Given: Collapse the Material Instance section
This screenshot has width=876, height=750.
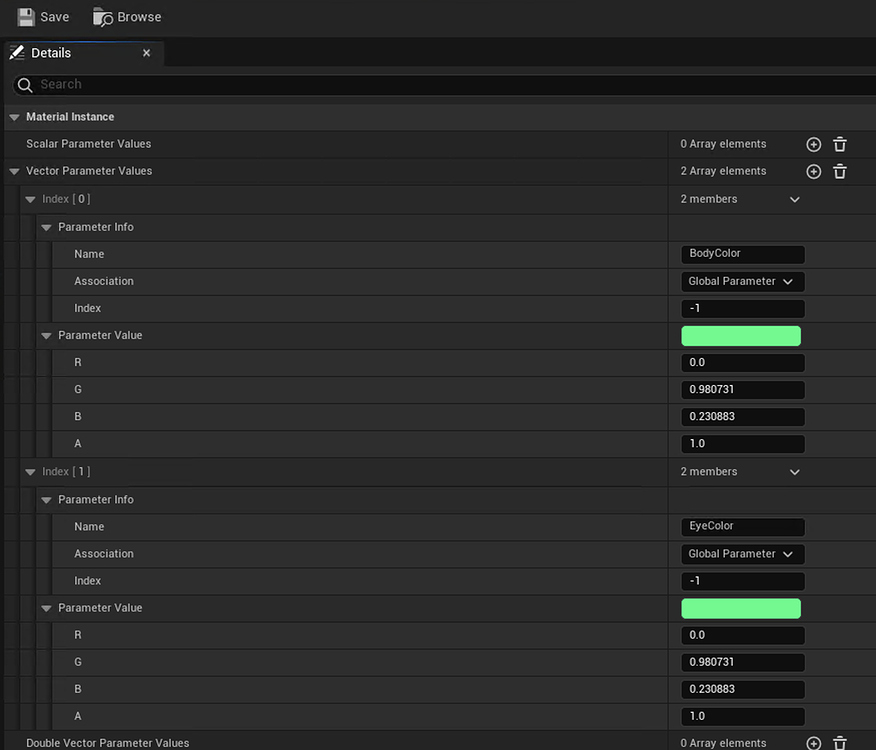Looking at the screenshot, I should point(13,116).
